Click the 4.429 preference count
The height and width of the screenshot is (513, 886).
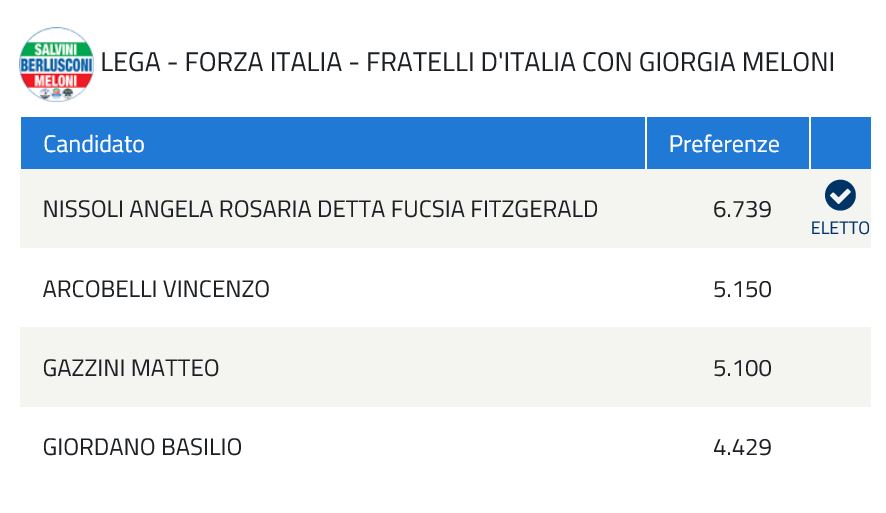[x=742, y=447]
